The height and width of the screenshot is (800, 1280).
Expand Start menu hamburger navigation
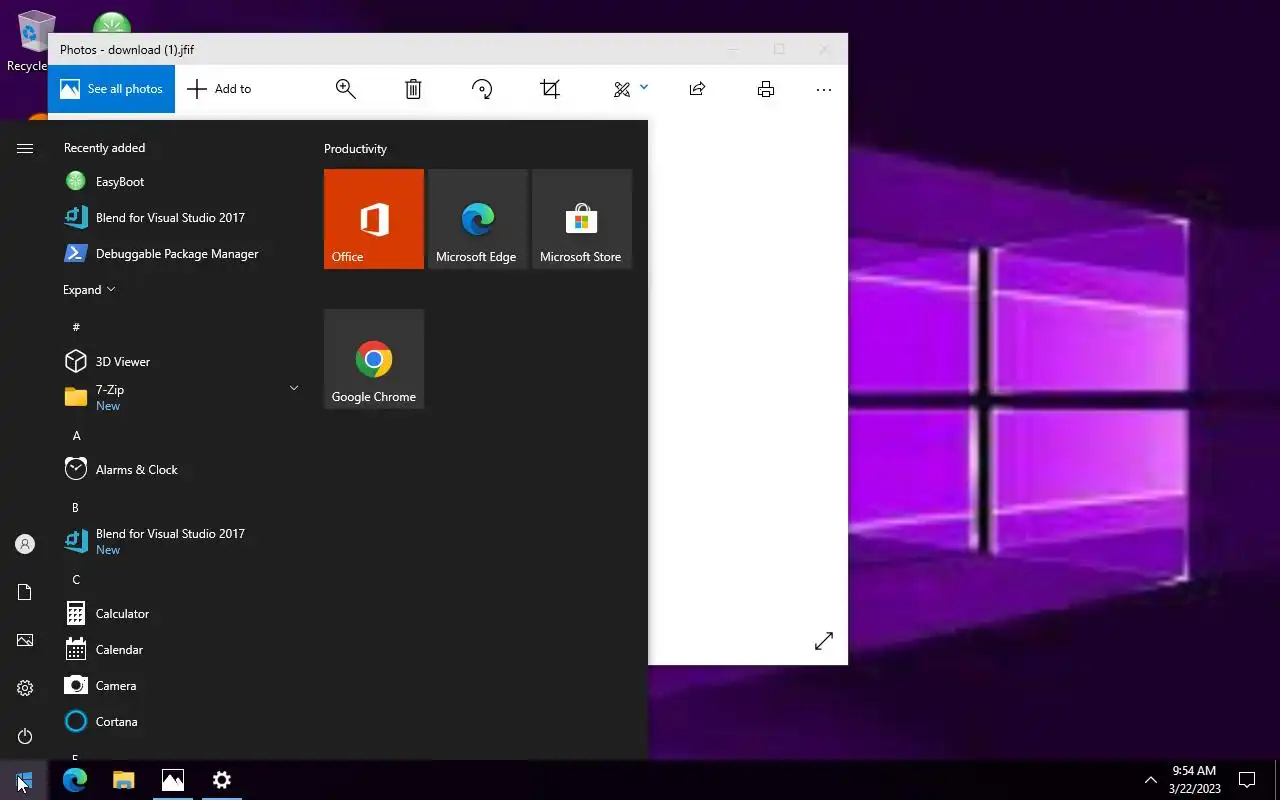25,148
